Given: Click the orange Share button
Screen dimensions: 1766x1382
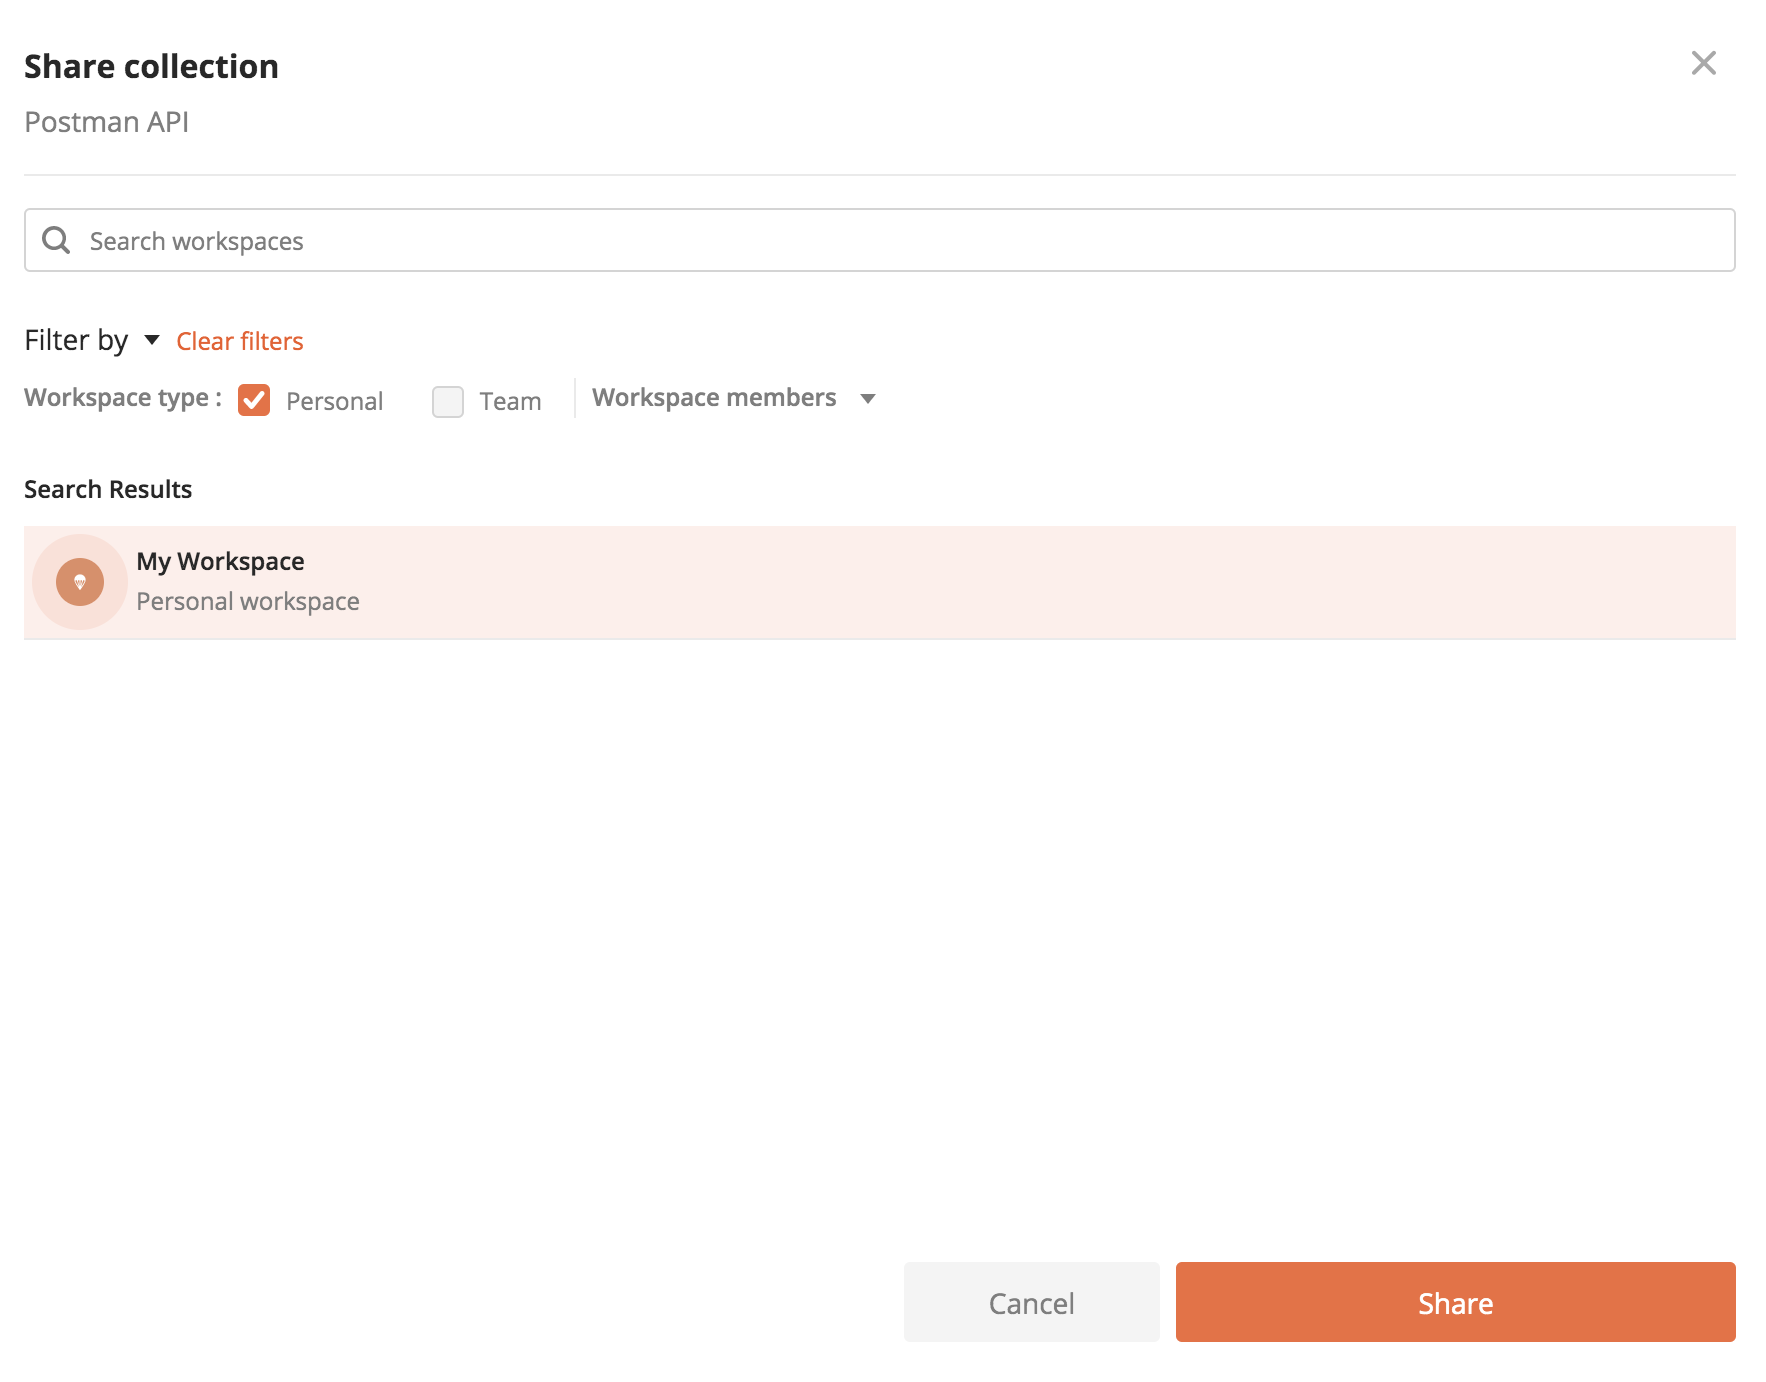Looking at the screenshot, I should [x=1455, y=1302].
